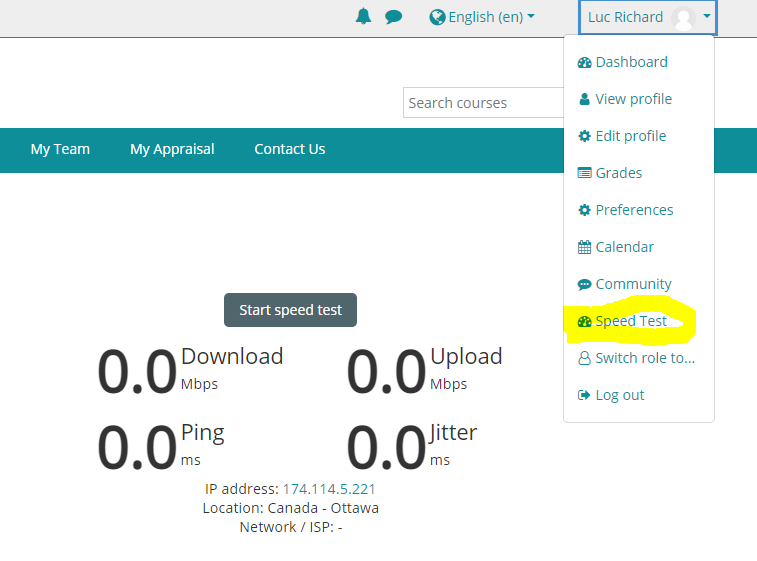Click the Edit profile gear icon
This screenshot has width=757, height=561.
pos(585,136)
